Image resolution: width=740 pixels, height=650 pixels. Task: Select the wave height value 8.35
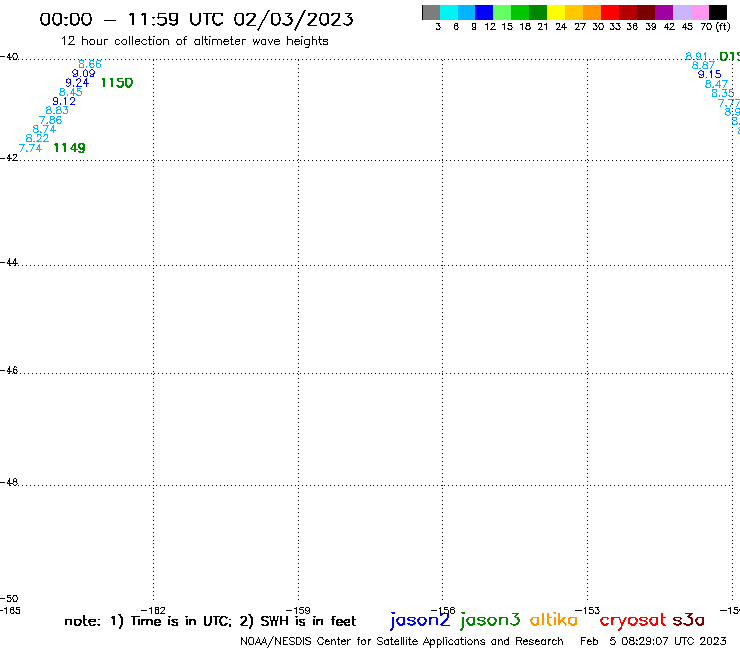pos(723,93)
